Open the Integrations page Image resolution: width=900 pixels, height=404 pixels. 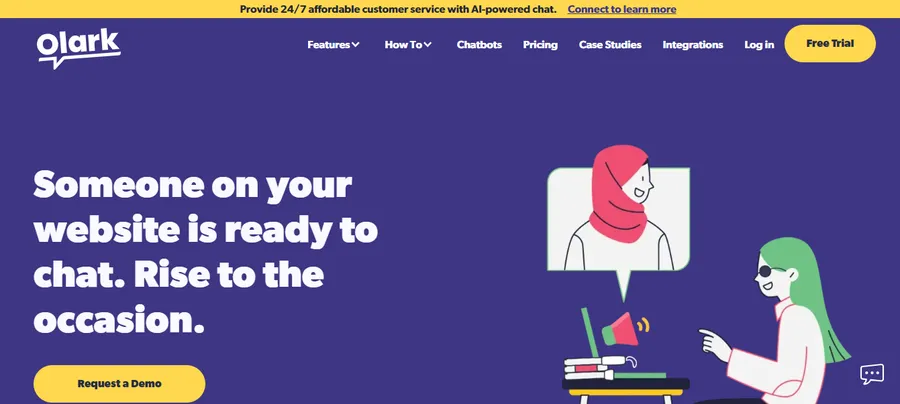coord(693,44)
